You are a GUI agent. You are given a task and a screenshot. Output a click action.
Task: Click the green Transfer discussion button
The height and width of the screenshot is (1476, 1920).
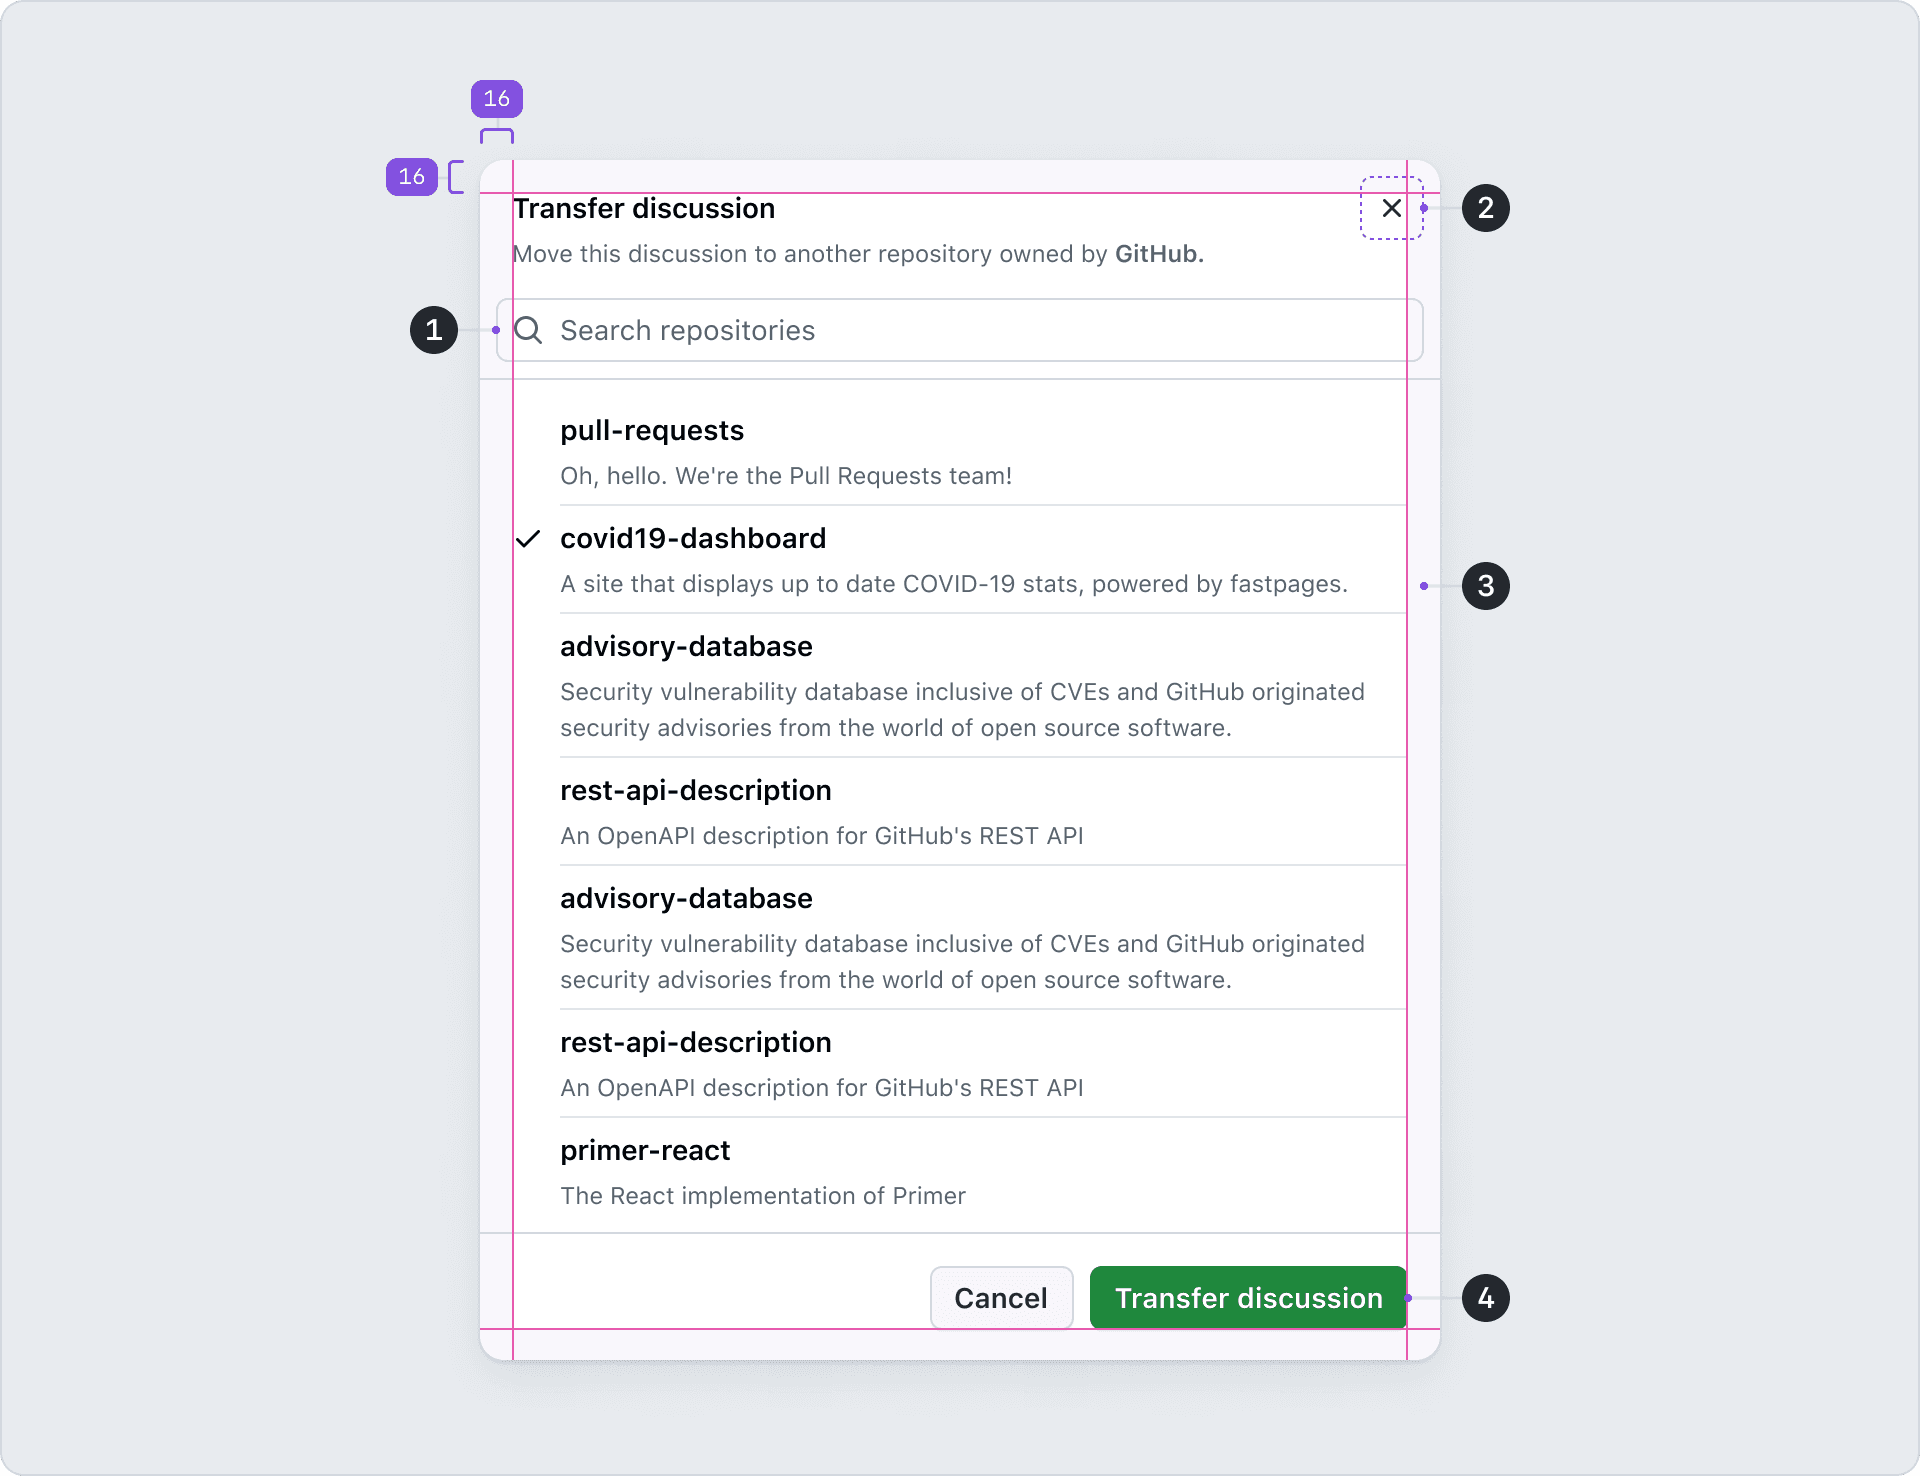(x=1248, y=1298)
